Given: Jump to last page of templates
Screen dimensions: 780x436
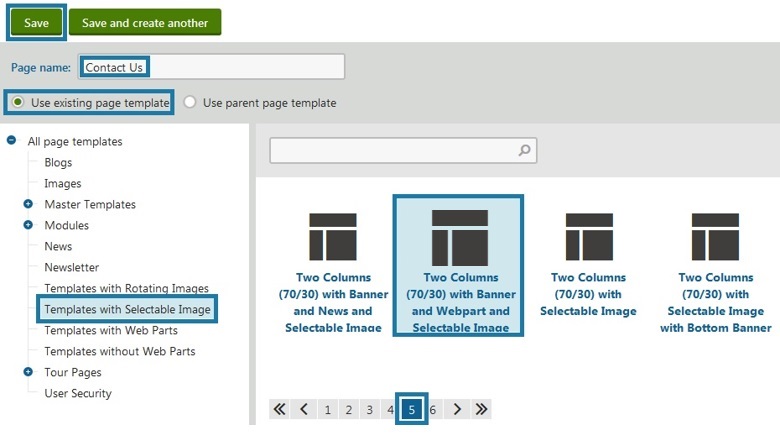Looking at the screenshot, I should (x=481, y=409).
